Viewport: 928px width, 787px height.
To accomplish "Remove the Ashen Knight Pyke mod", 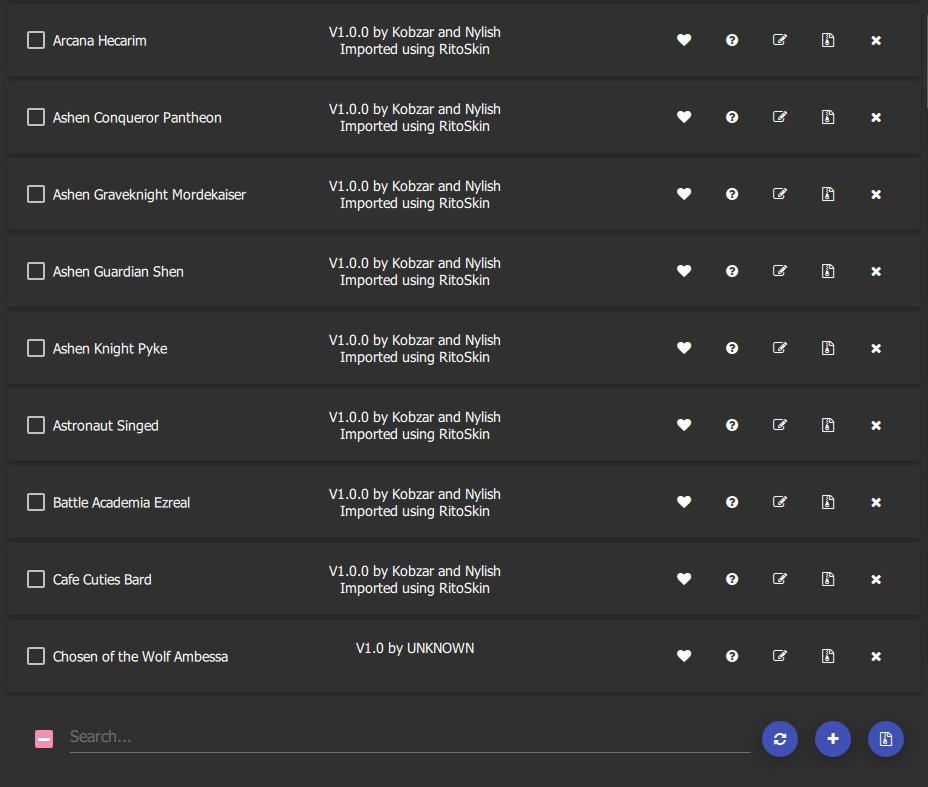I will pos(876,349).
